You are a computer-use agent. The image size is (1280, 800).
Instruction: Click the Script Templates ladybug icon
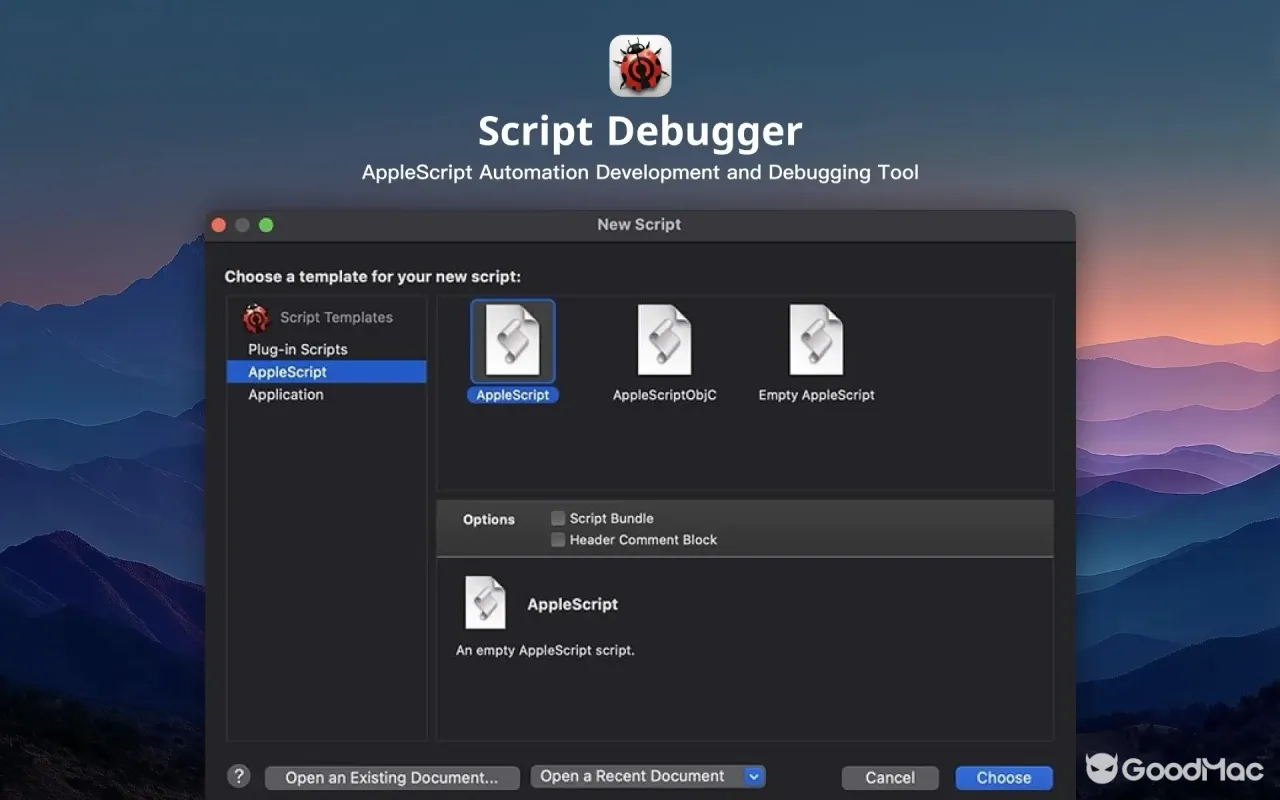(257, 318)
